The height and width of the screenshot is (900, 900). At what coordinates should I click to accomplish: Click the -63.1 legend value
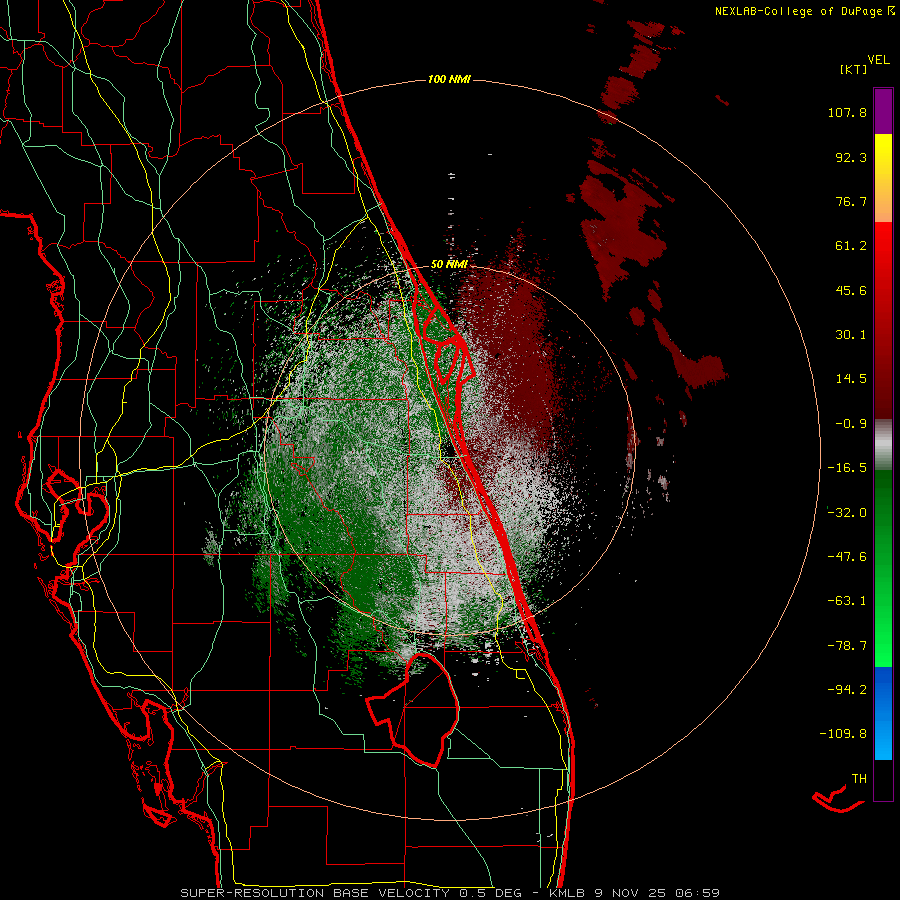click(x=847, y=601)
